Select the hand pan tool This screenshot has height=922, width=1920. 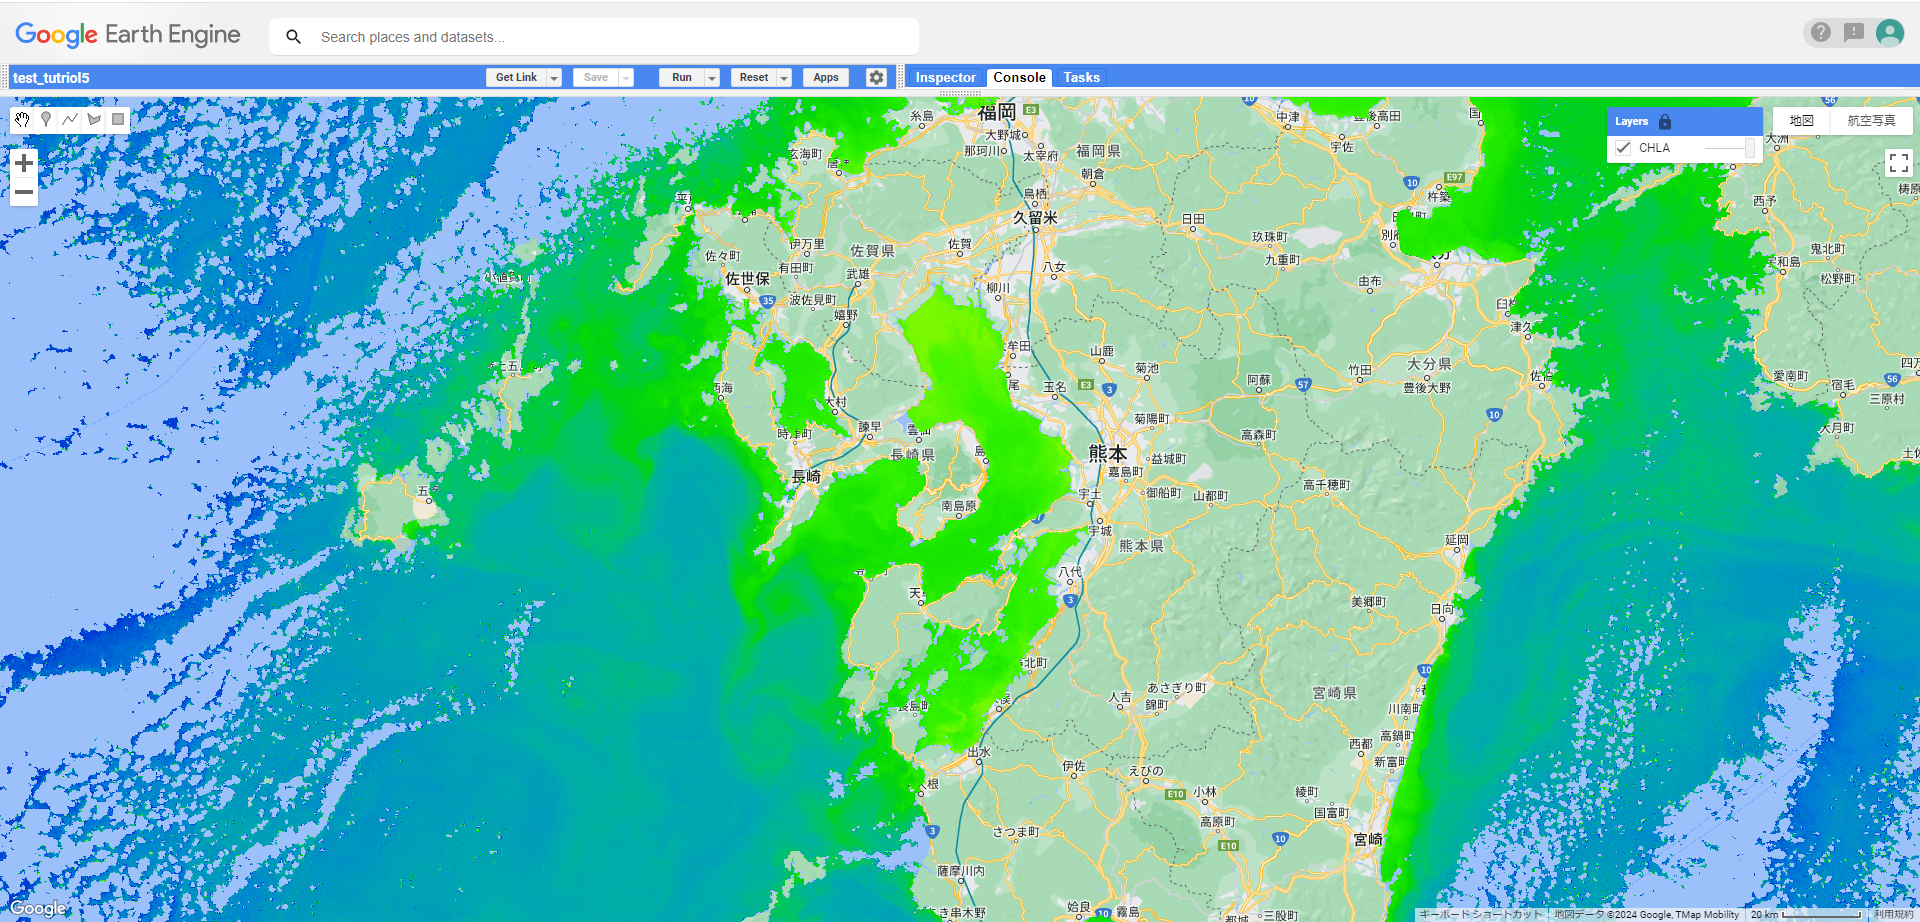tap(22, 120)
